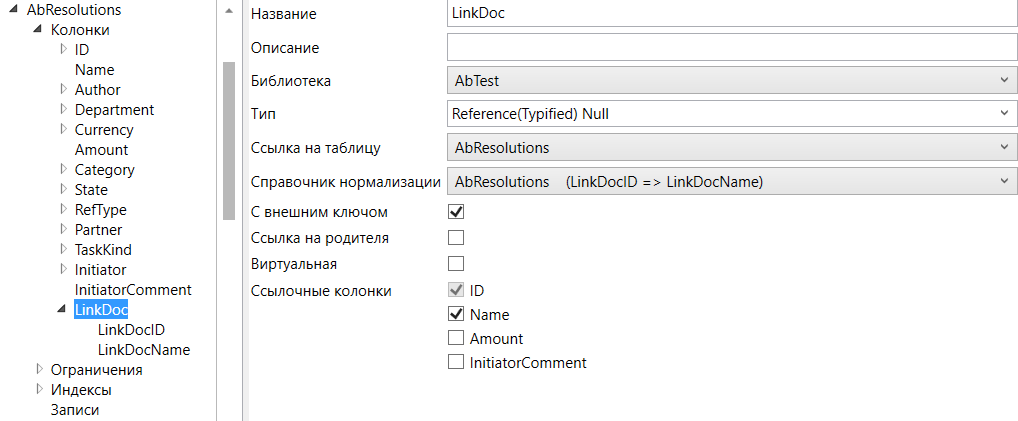Click the empty Описание field
1018x421 pixels.
tap(730, 47)
